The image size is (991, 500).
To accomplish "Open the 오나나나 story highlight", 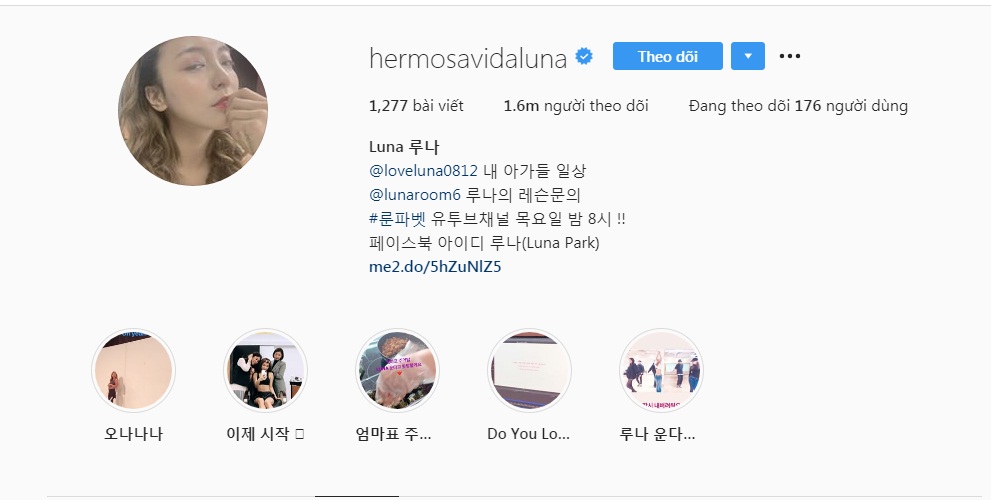I will [133, 370].
